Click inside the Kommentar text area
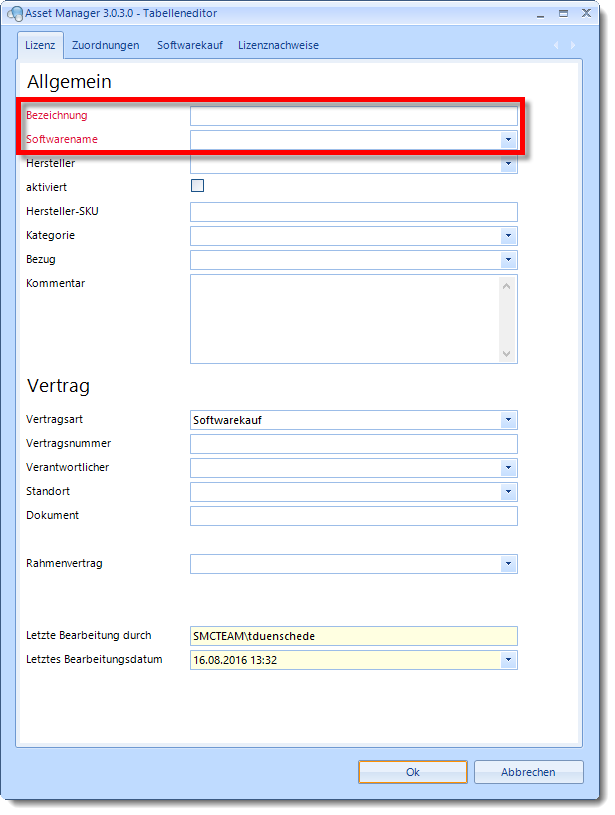This screenshot has height=815, width=615. point(345,319)
